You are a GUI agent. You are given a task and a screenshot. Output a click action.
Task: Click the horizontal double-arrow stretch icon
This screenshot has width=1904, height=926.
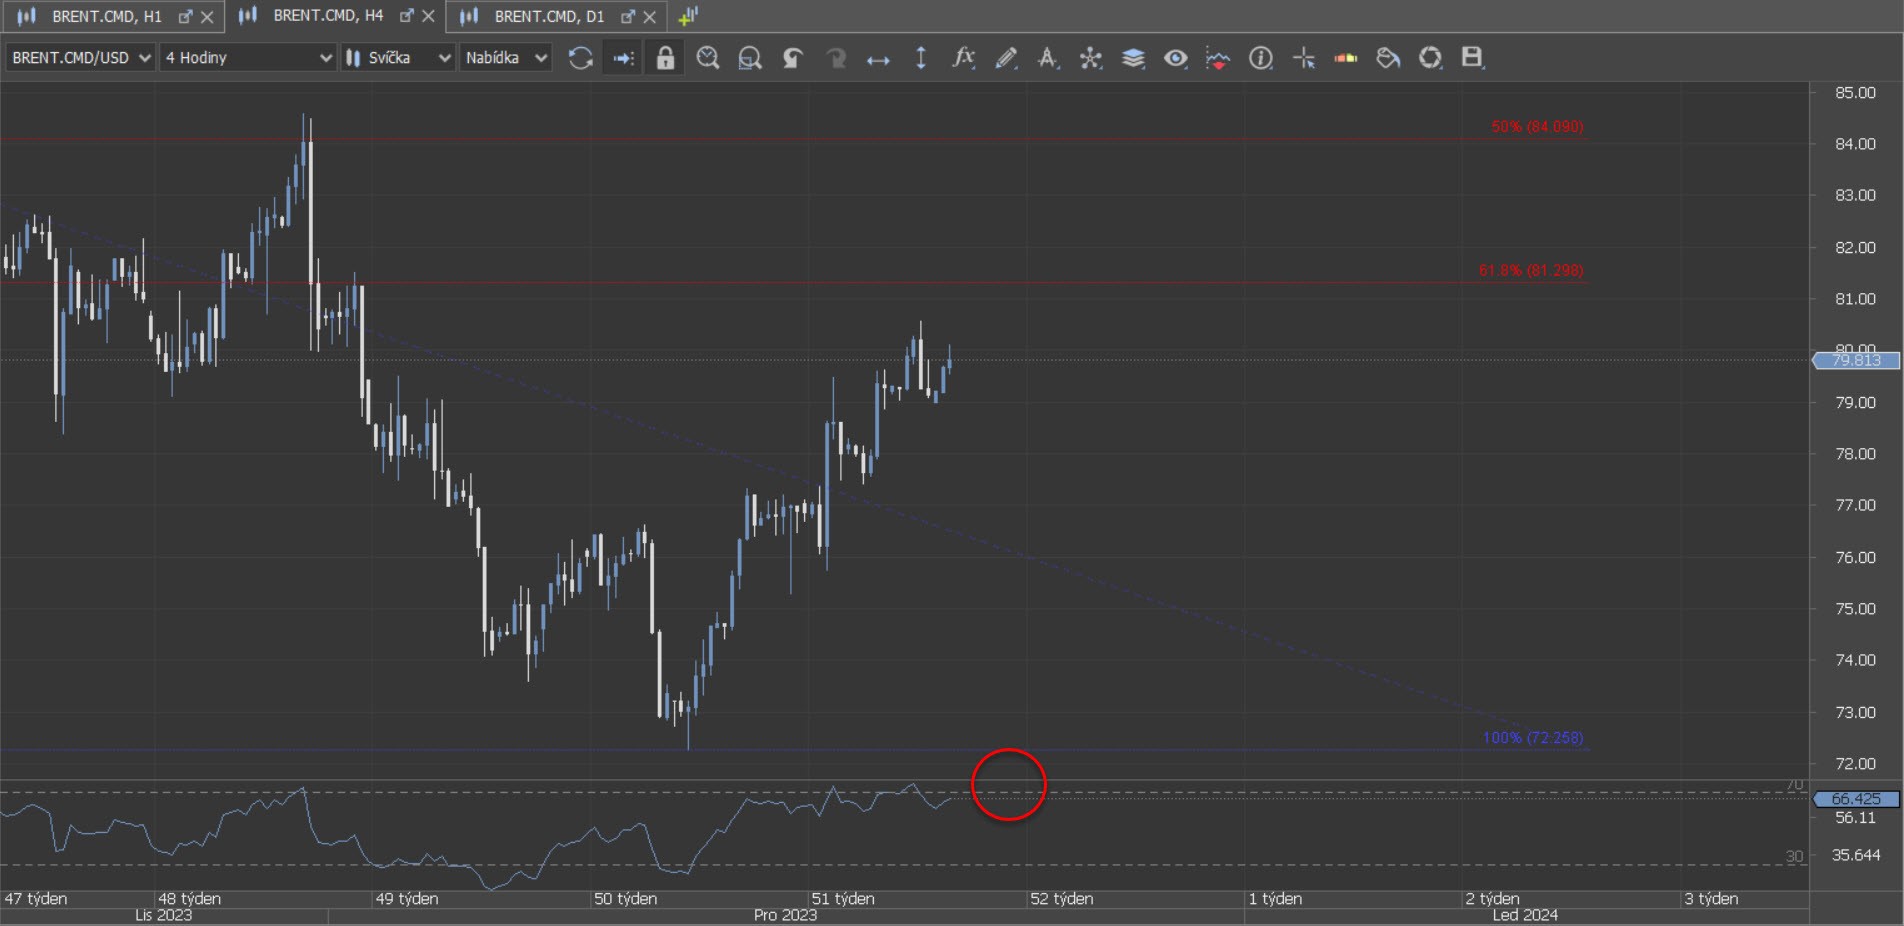tap(878, 59)
